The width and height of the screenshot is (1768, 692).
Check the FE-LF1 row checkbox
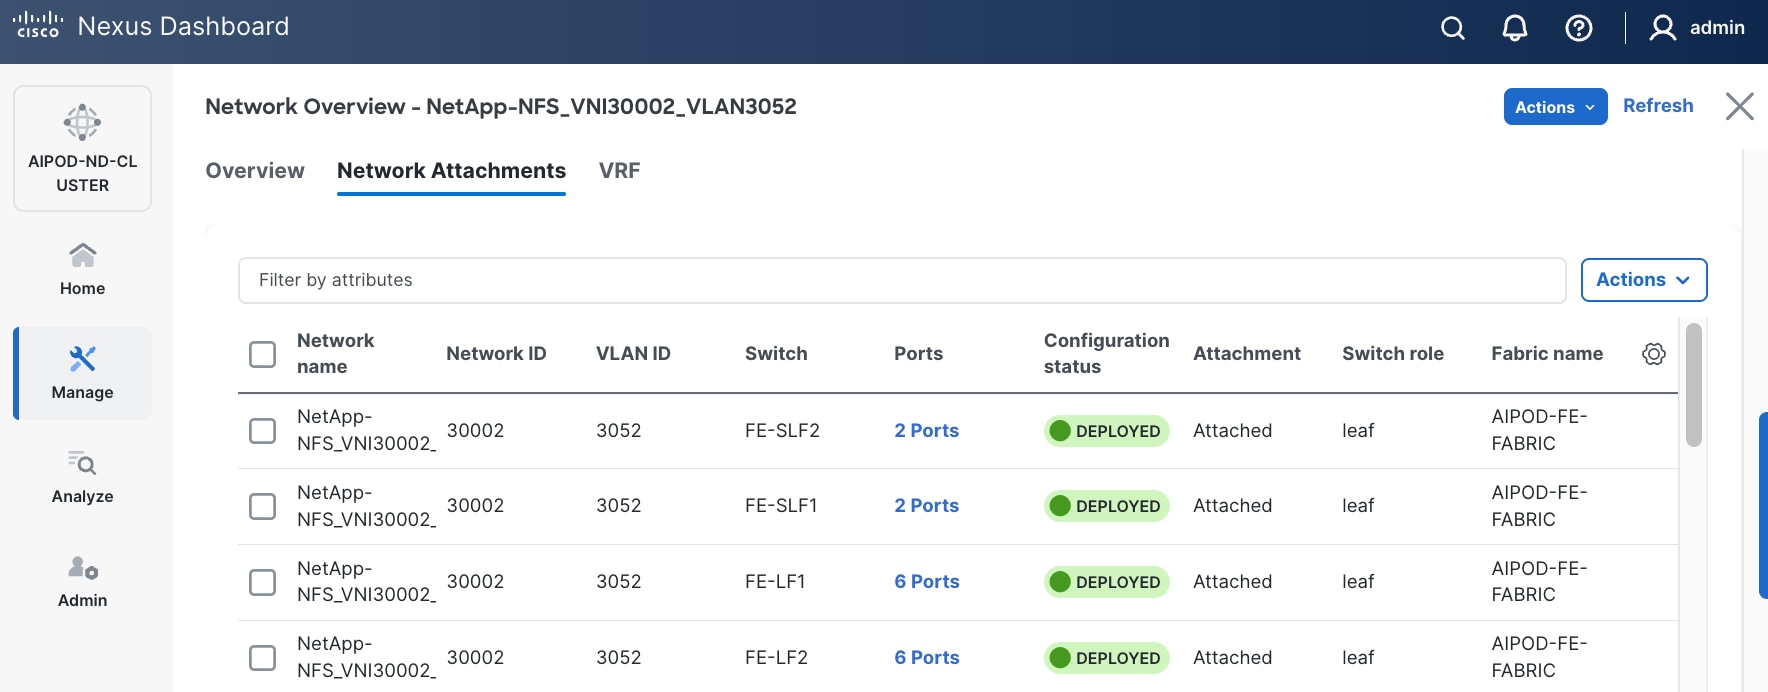(x=262, y=582)
